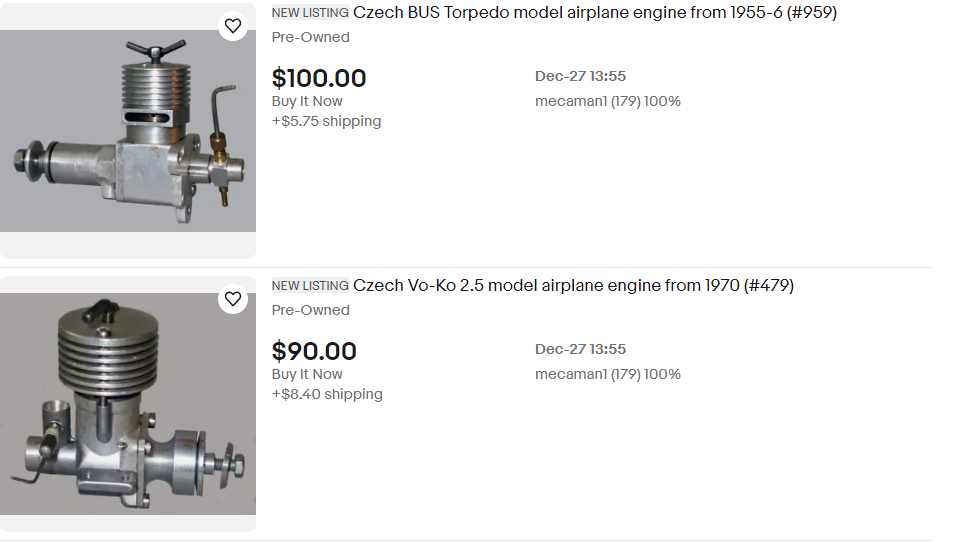Screen dimensions: 963x543
Task: Click the $90.00 price
Action: pos(314,351)
